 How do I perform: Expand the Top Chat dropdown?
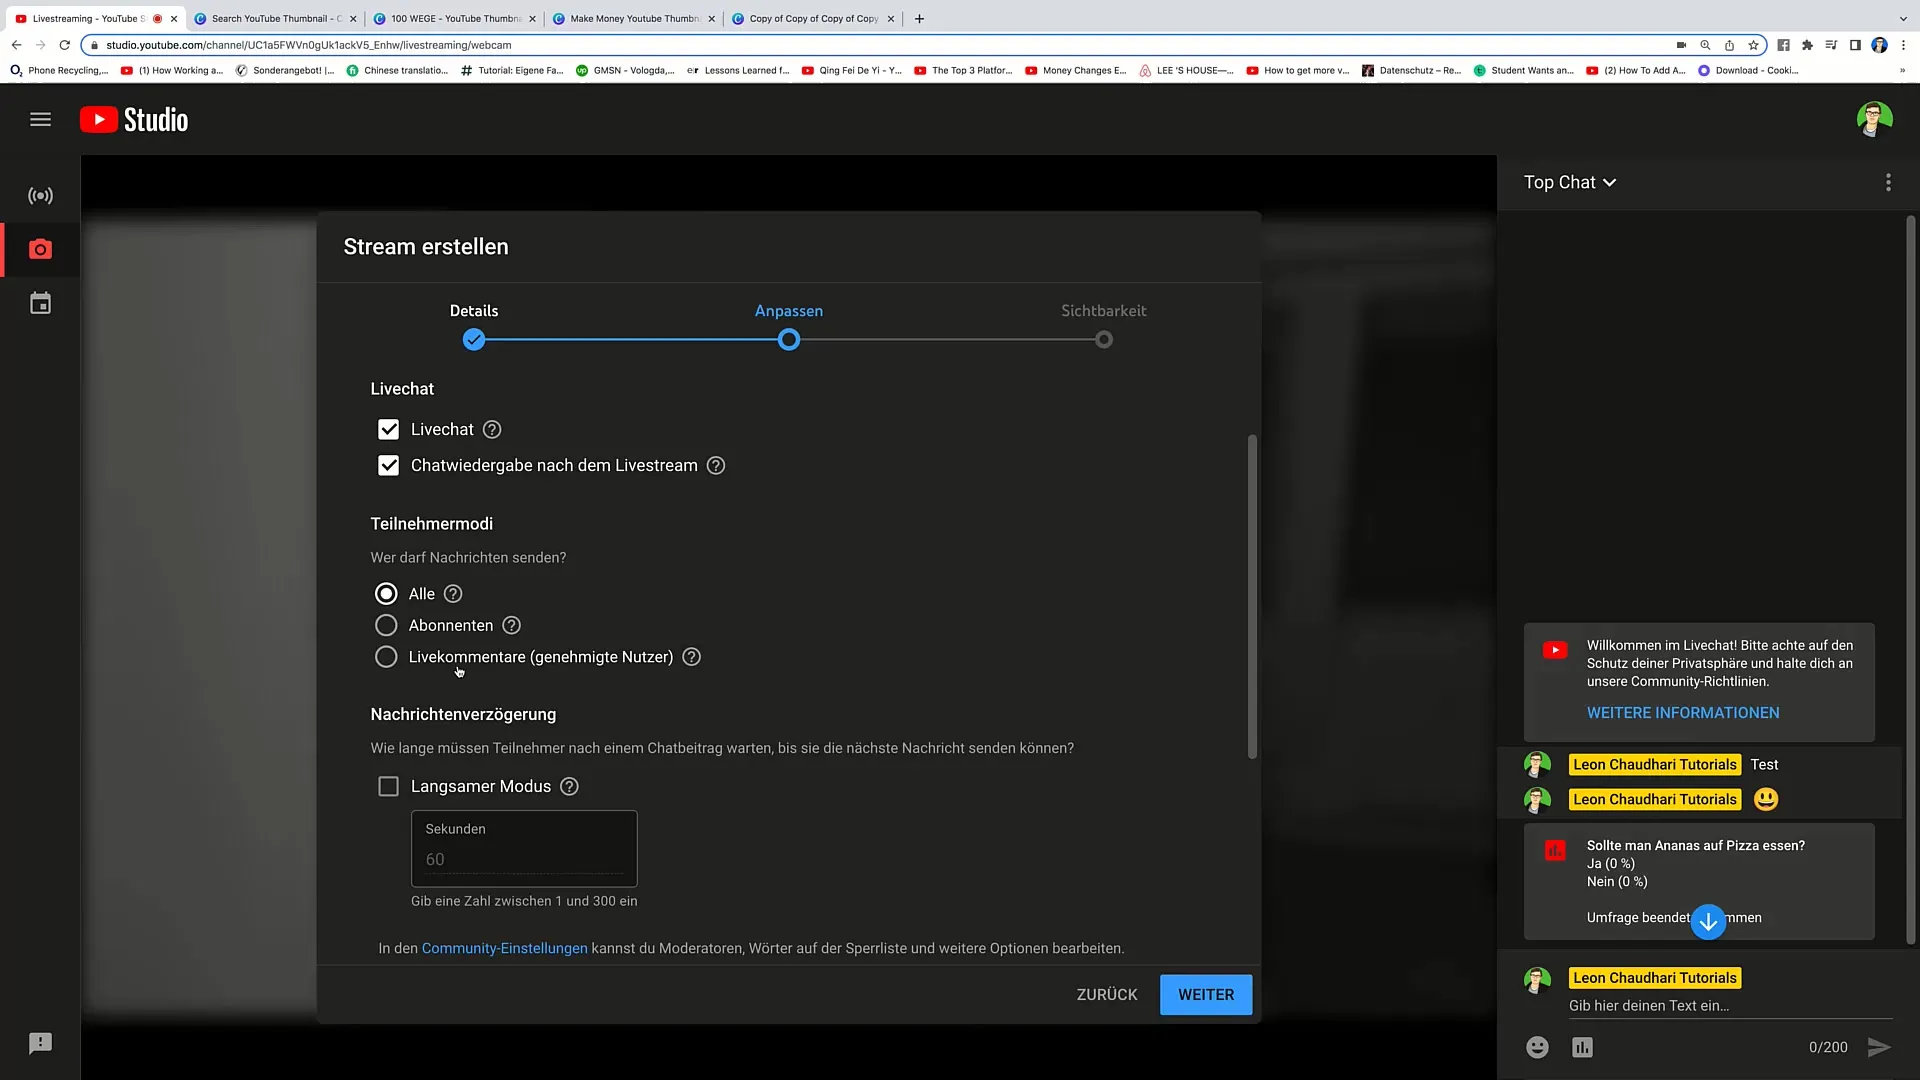[1569, 182]
